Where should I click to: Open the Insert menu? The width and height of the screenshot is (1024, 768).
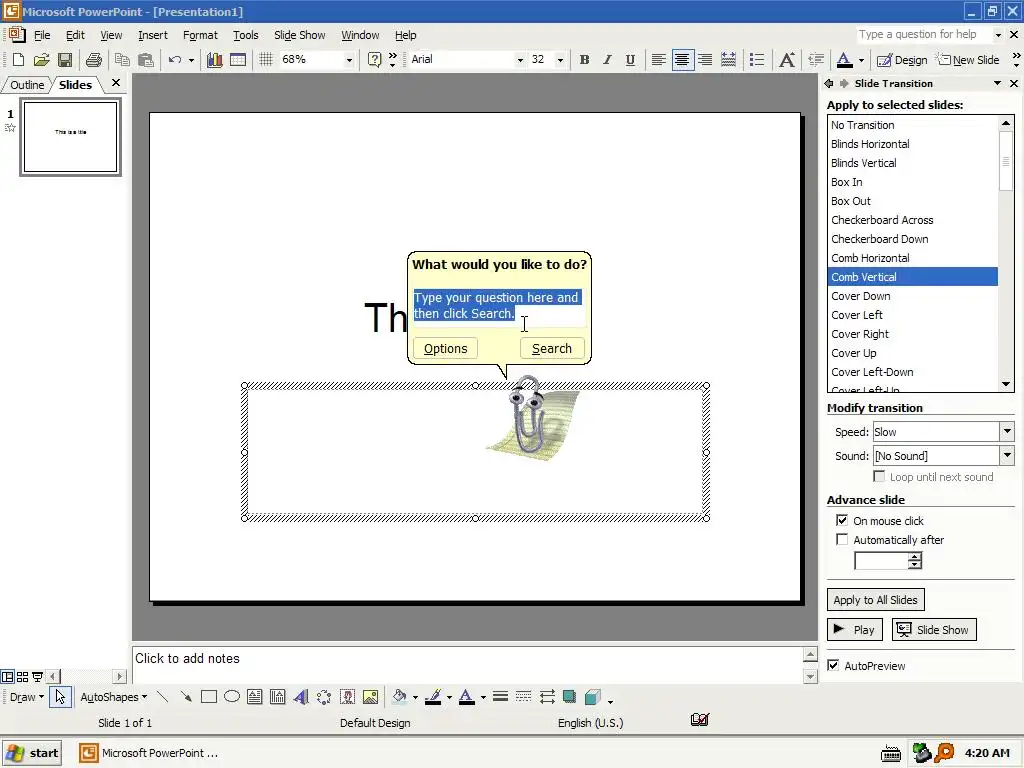click(x=153, y=35)
